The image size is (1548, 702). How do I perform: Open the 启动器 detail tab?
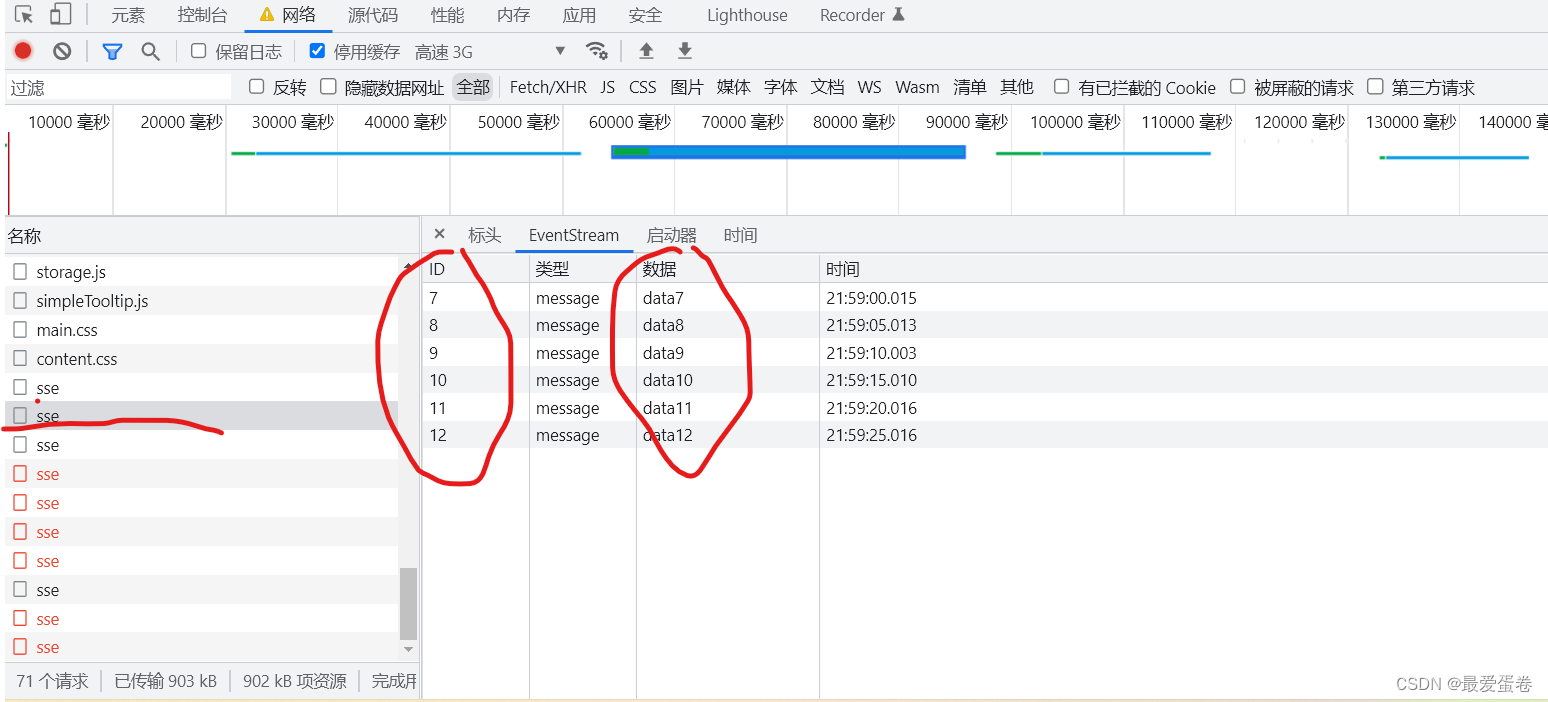(x=671, y=235)
